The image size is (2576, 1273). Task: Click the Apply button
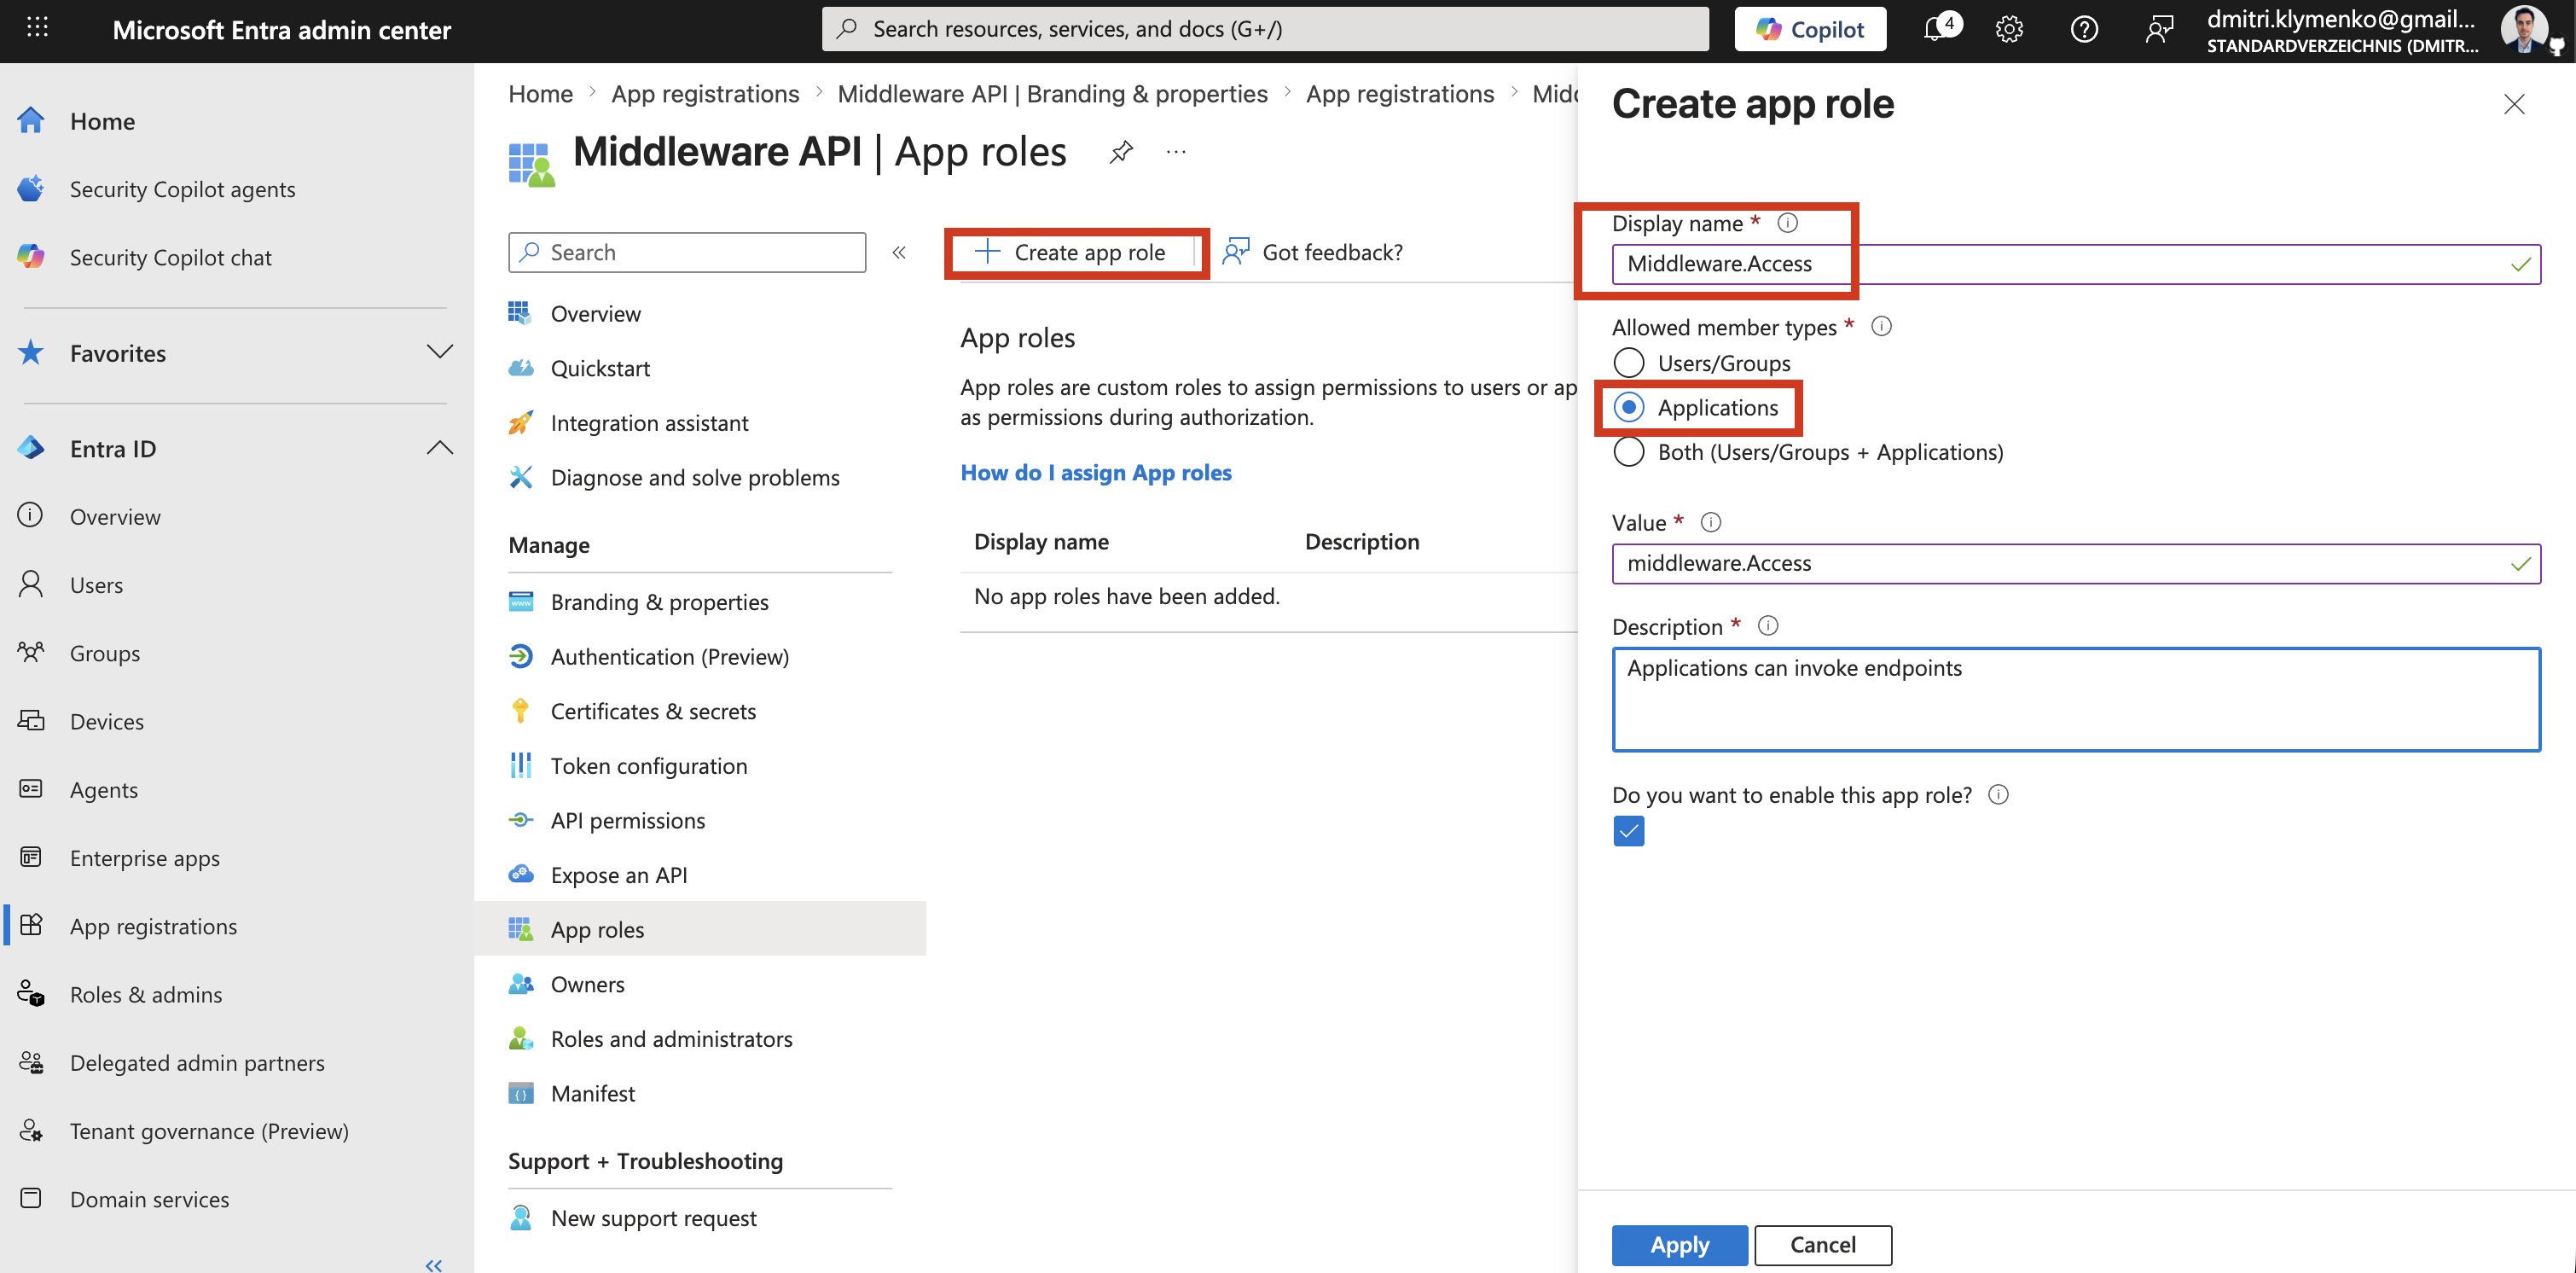point(1679,1245)
